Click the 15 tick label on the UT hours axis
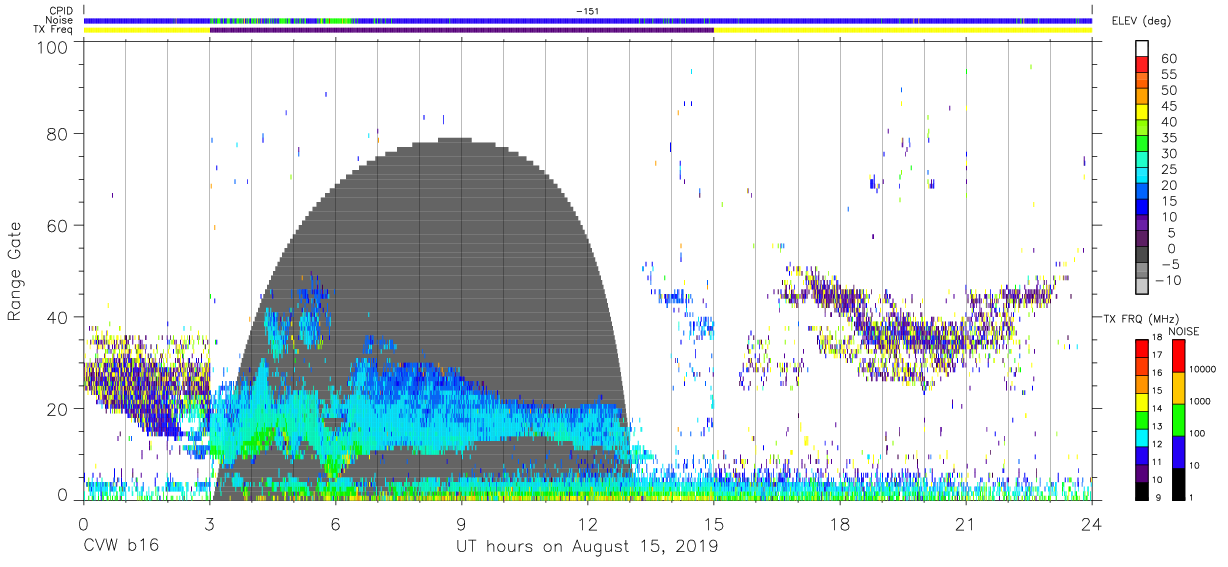Screen dimensions: 1228x567 pos(714,524)
